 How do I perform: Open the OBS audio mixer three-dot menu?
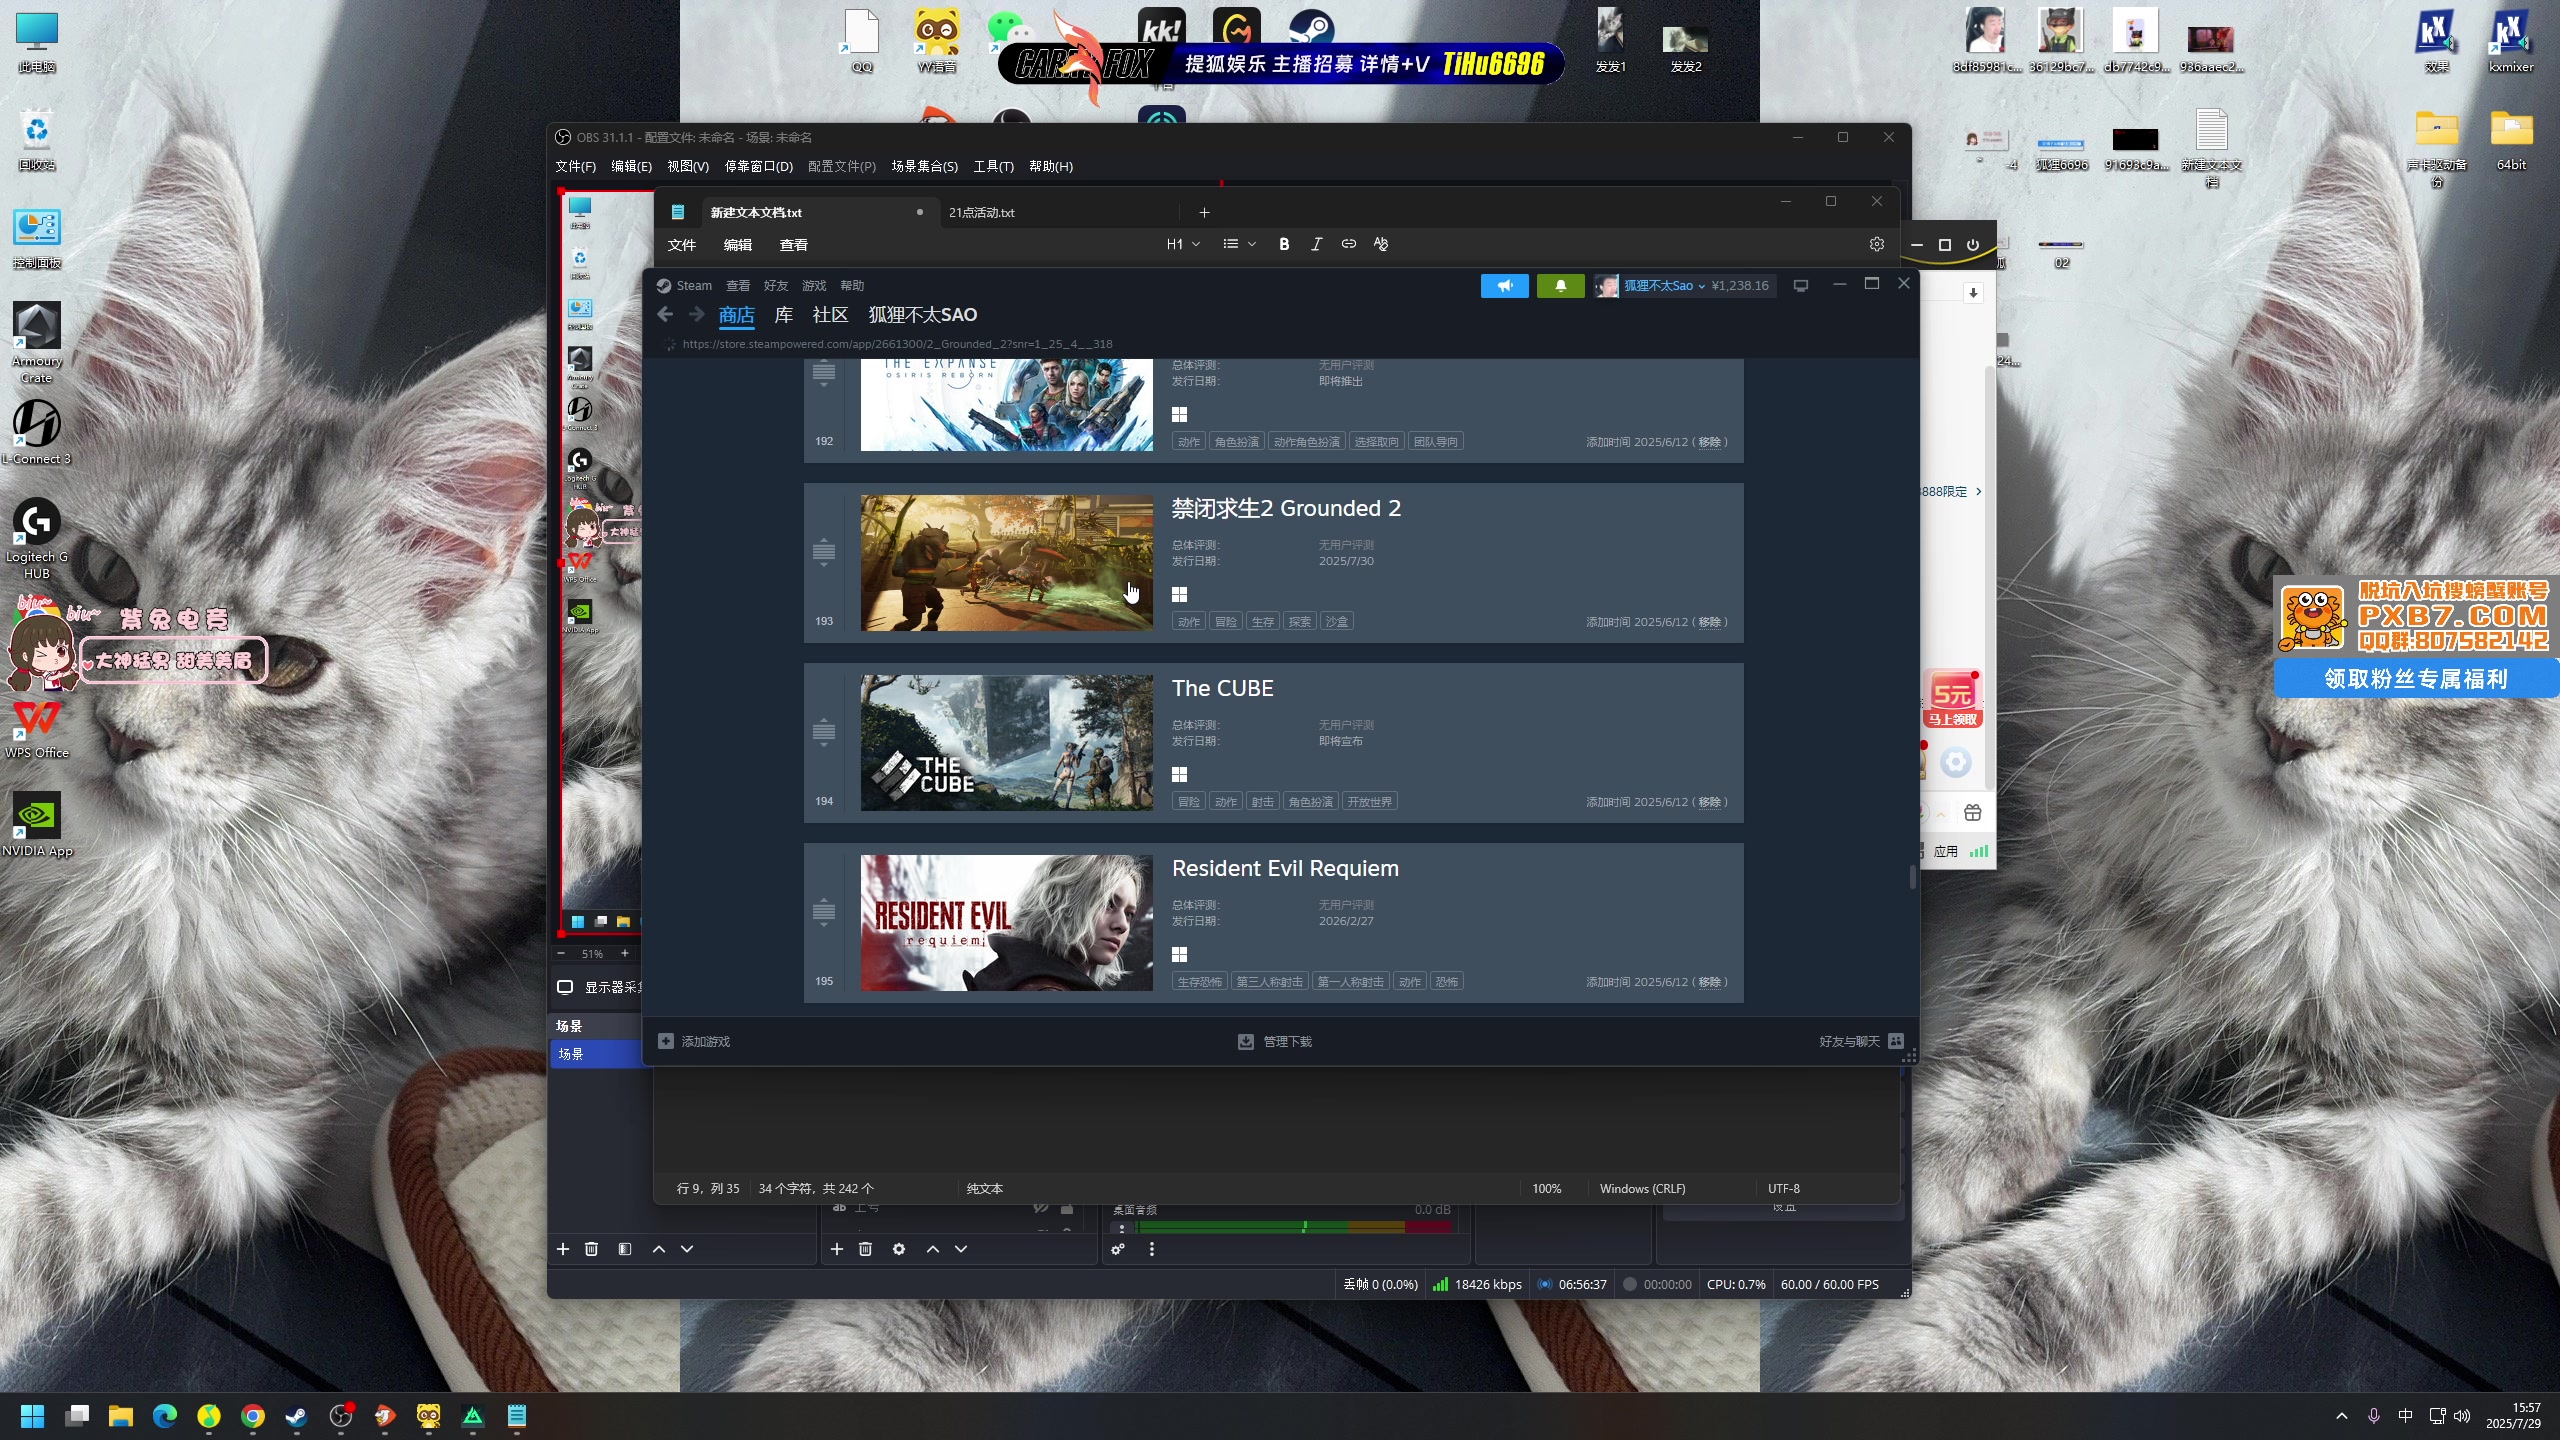[1152, 1249]
